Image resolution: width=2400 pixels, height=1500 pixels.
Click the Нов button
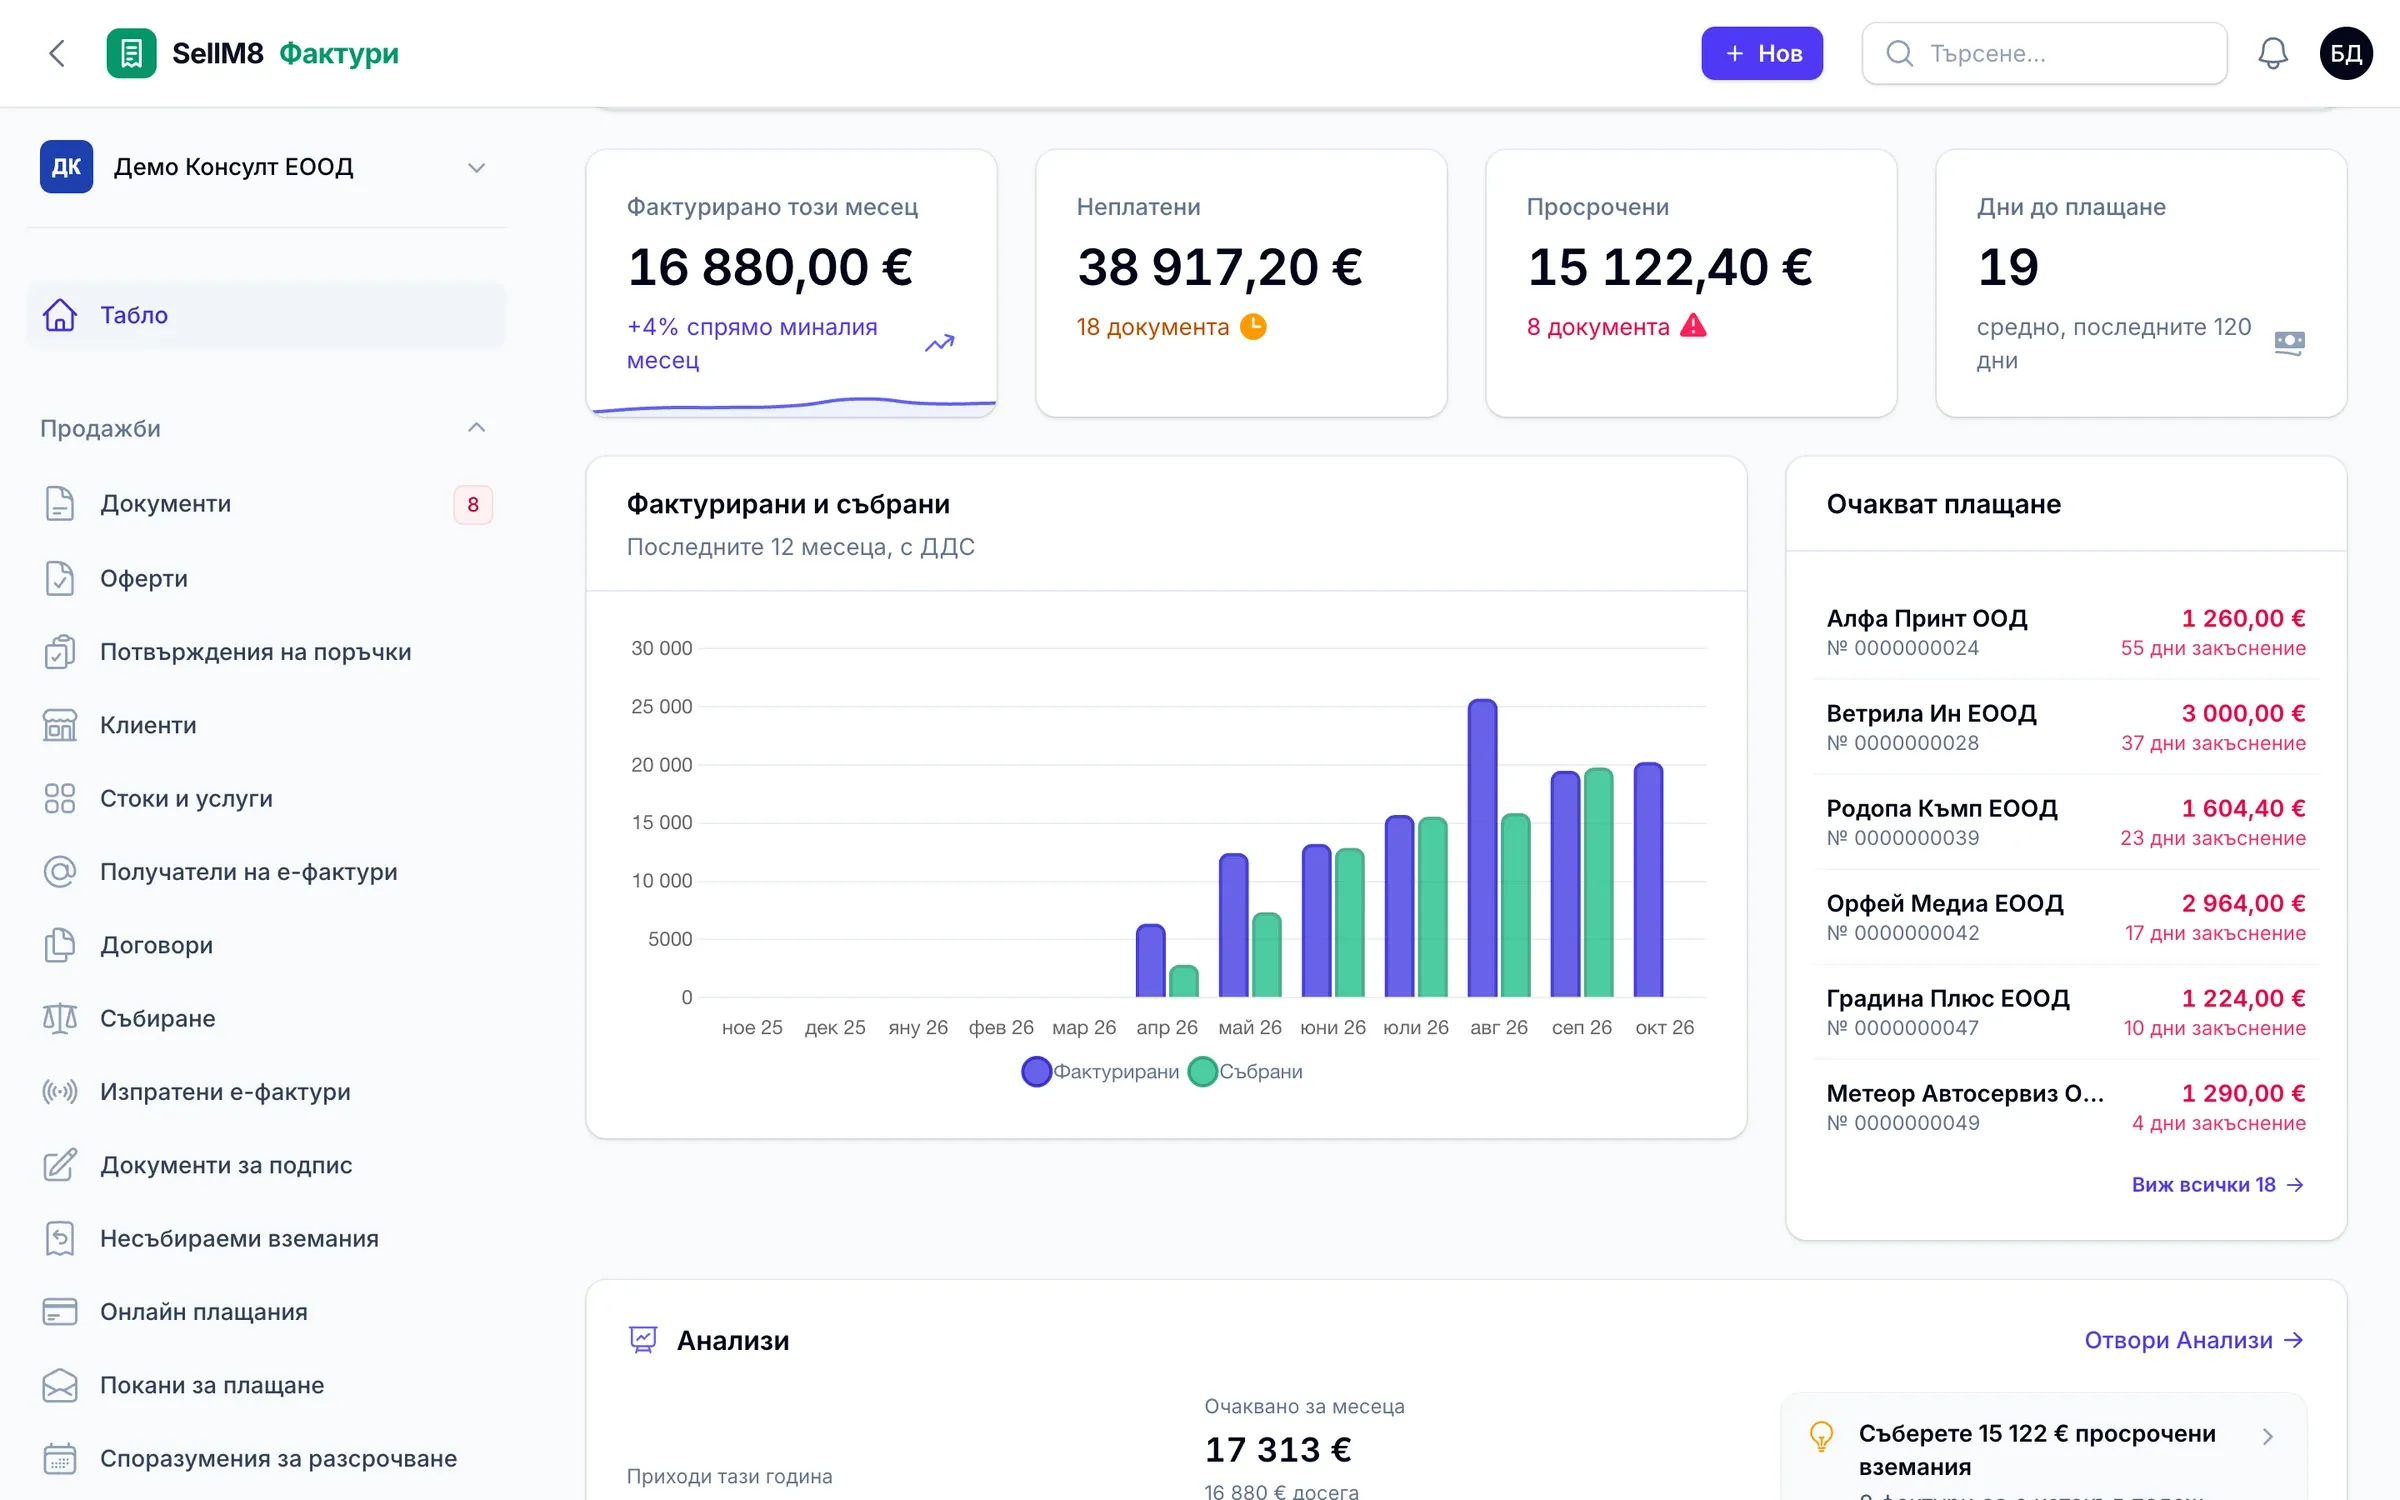[x=1762, y=53]
